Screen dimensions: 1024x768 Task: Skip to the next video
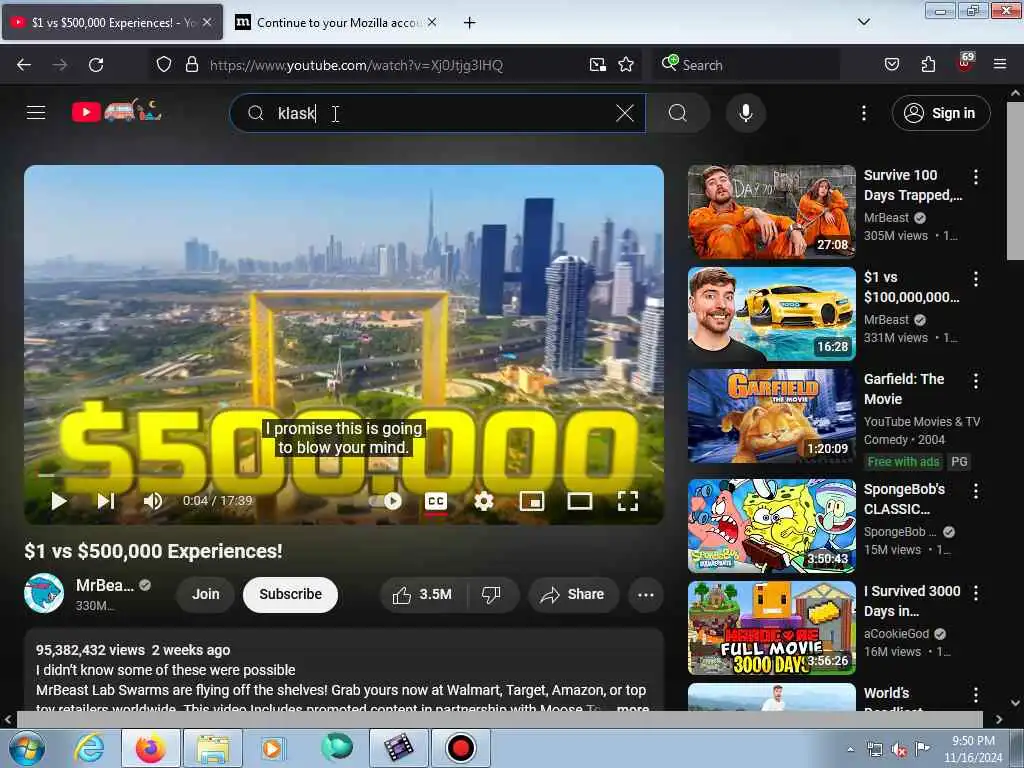pyautogui.click(x=106, y=501)
